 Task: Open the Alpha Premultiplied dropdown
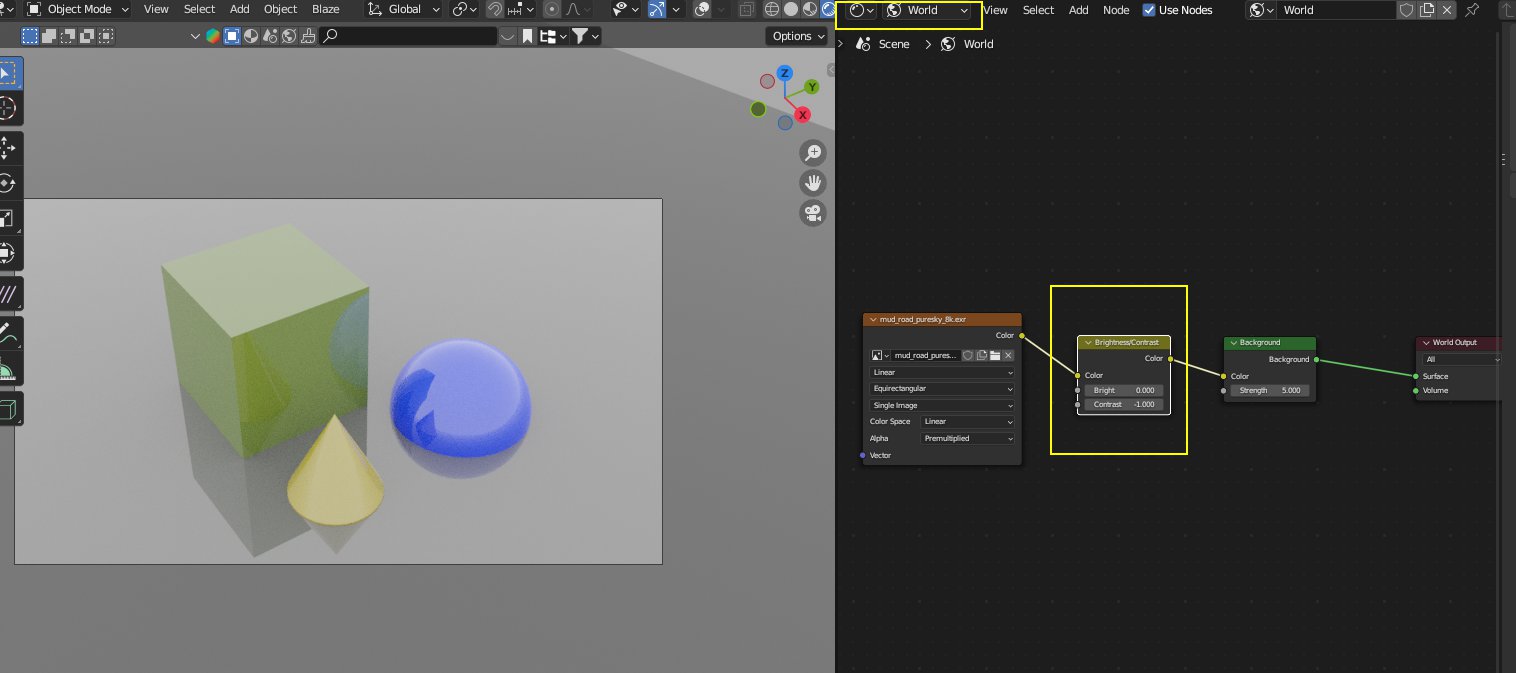coord(967,438)
